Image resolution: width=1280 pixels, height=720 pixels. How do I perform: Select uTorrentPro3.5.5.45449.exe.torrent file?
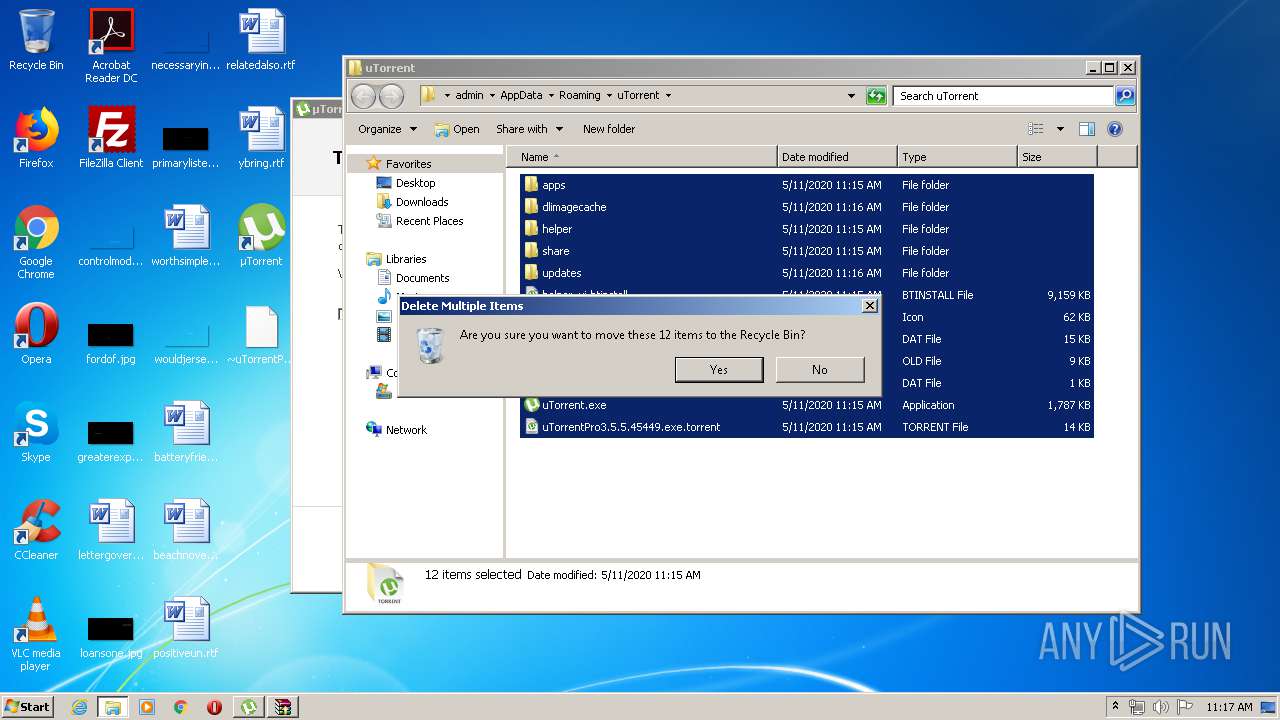[806, 427]
